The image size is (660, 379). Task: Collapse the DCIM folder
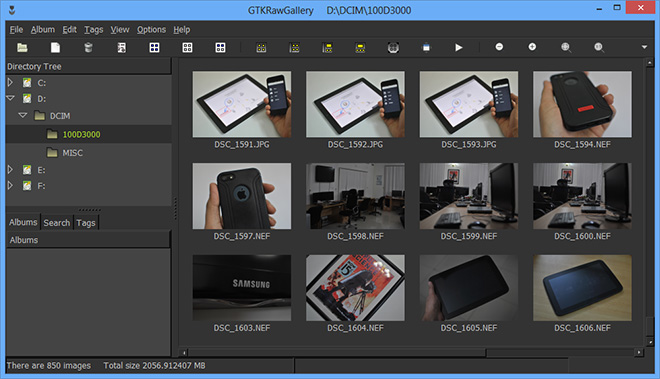point(23,115)
